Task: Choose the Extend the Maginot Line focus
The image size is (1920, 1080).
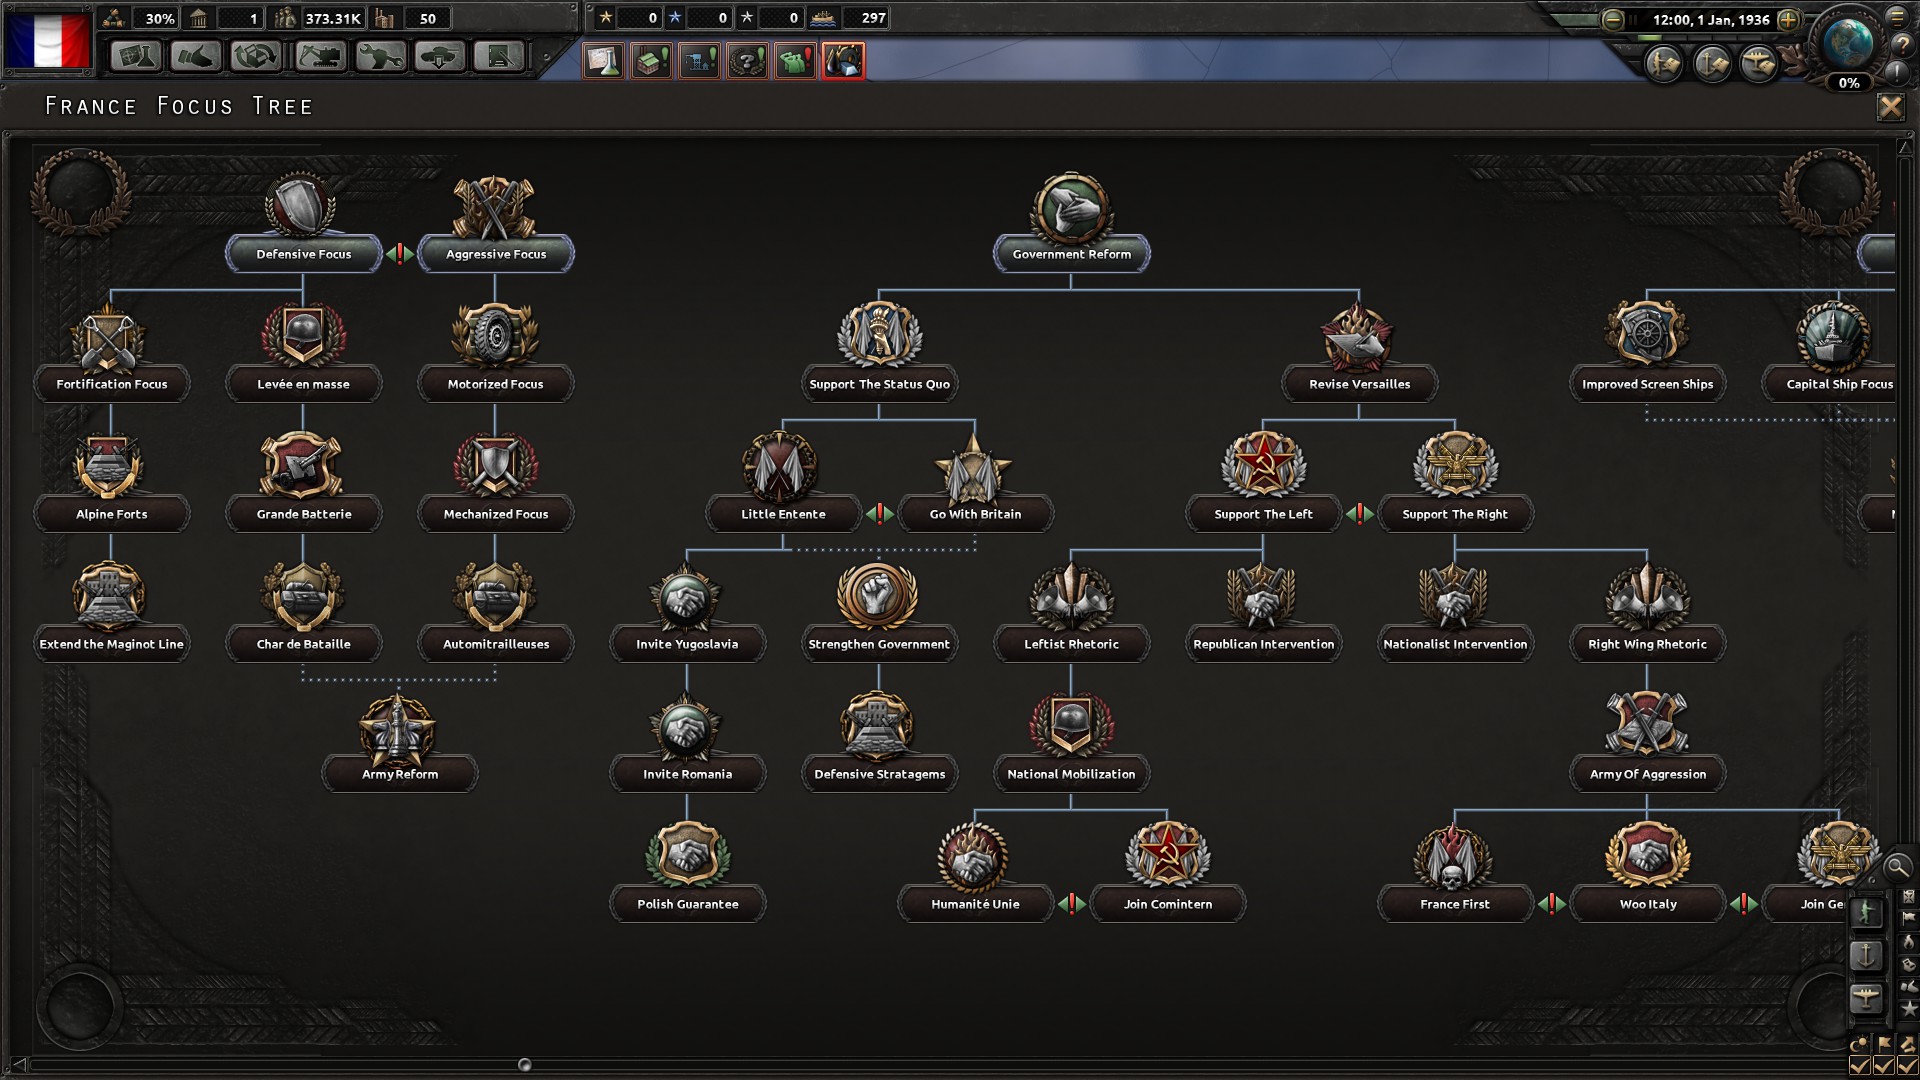Action: 111,644
